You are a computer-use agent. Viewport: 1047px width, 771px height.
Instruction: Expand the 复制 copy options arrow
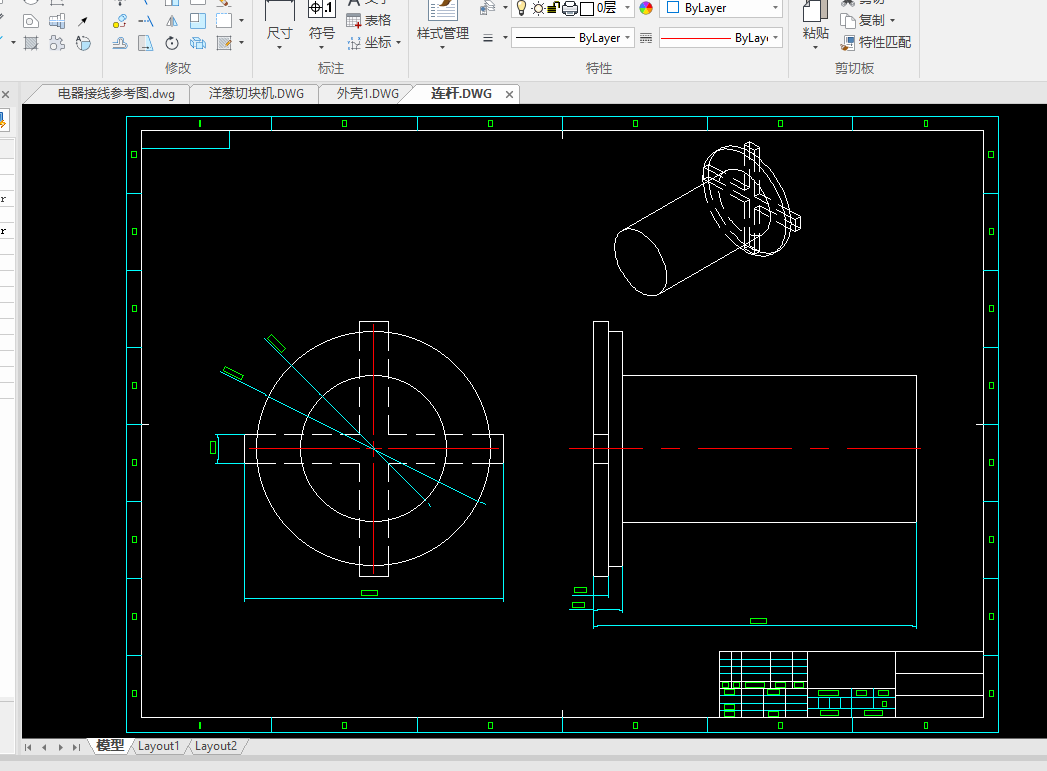(x=892, y=21)
